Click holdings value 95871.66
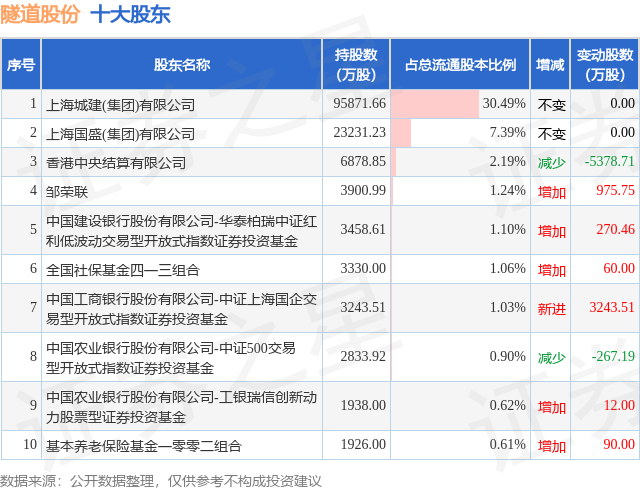Image resolution: width=640 pixels, height=490 pixels. [x=359, y=103]
